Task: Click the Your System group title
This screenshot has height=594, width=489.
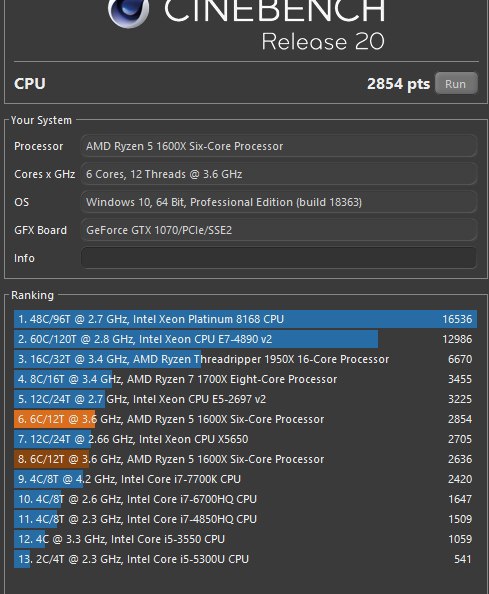Action: [41, 120]
